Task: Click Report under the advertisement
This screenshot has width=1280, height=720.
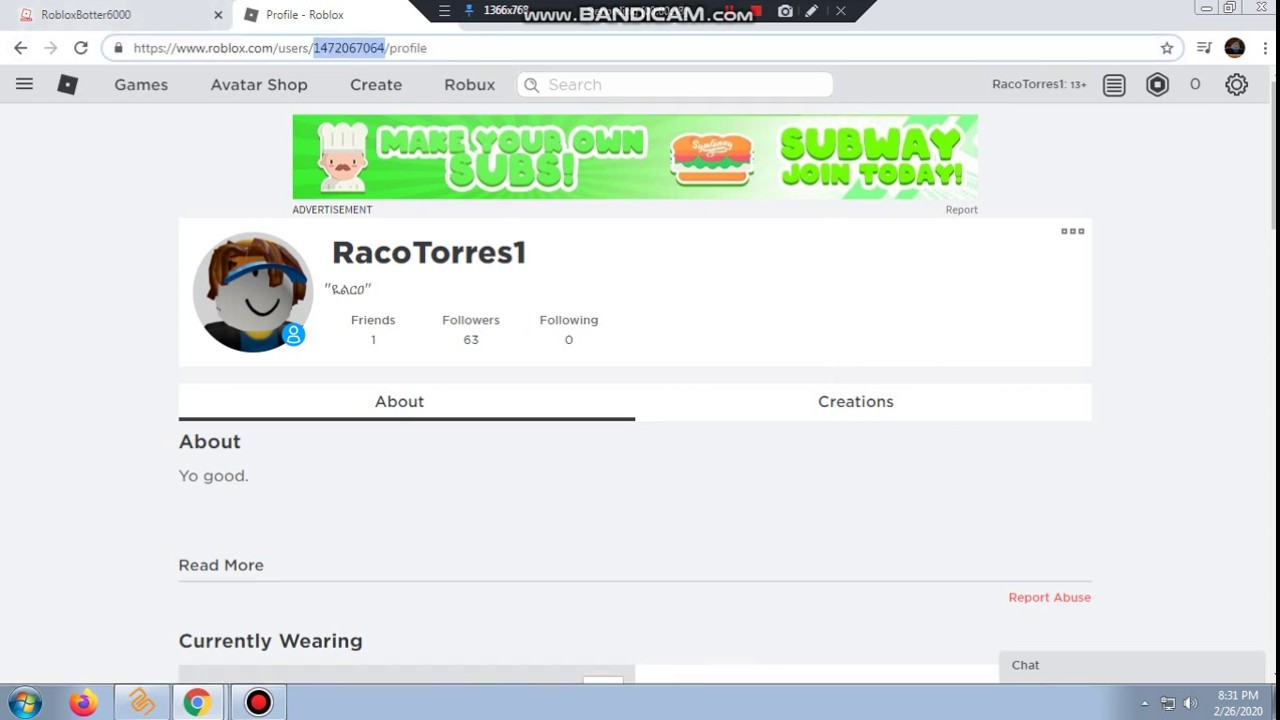Action: pyautogui.click(x=961, y=210)
